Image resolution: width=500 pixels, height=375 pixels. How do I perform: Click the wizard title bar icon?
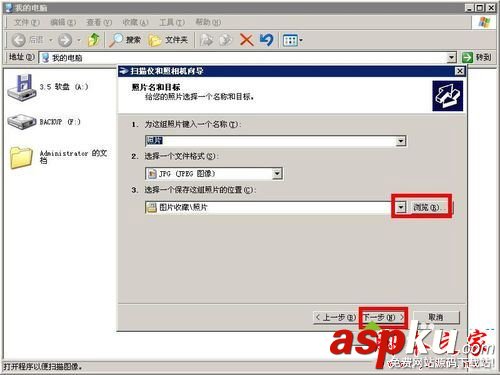click(x=124, y=71)
